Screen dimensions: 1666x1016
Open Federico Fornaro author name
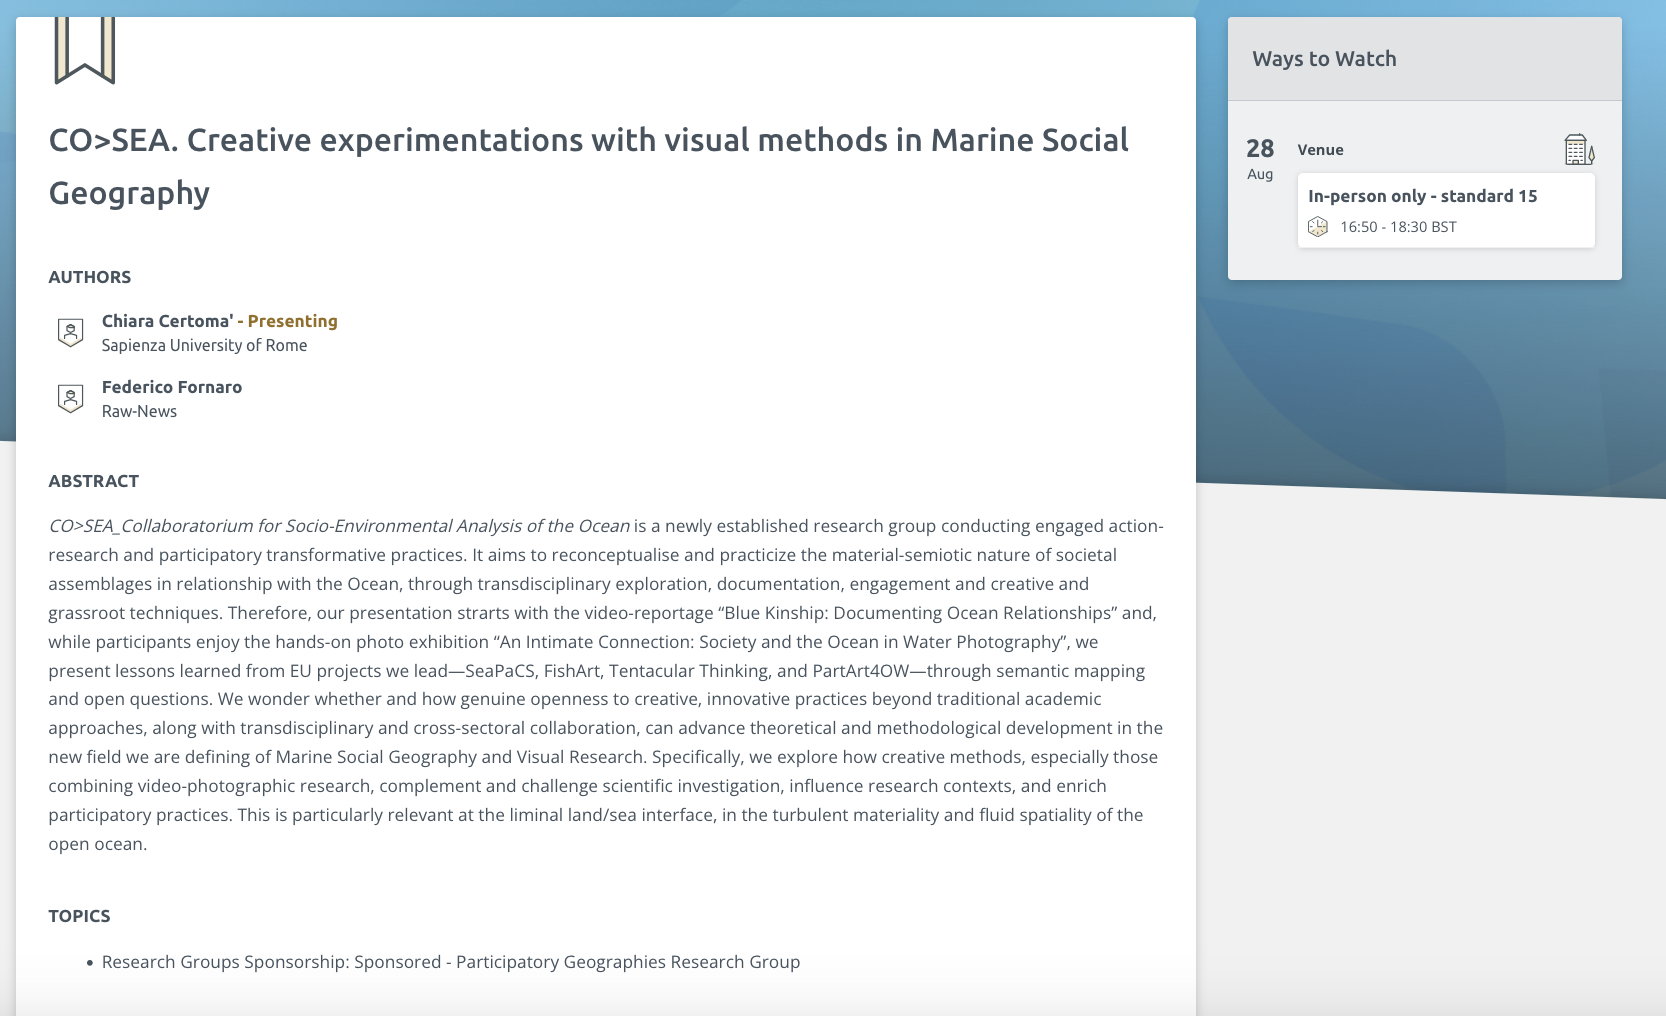click(x=172, y=387)
